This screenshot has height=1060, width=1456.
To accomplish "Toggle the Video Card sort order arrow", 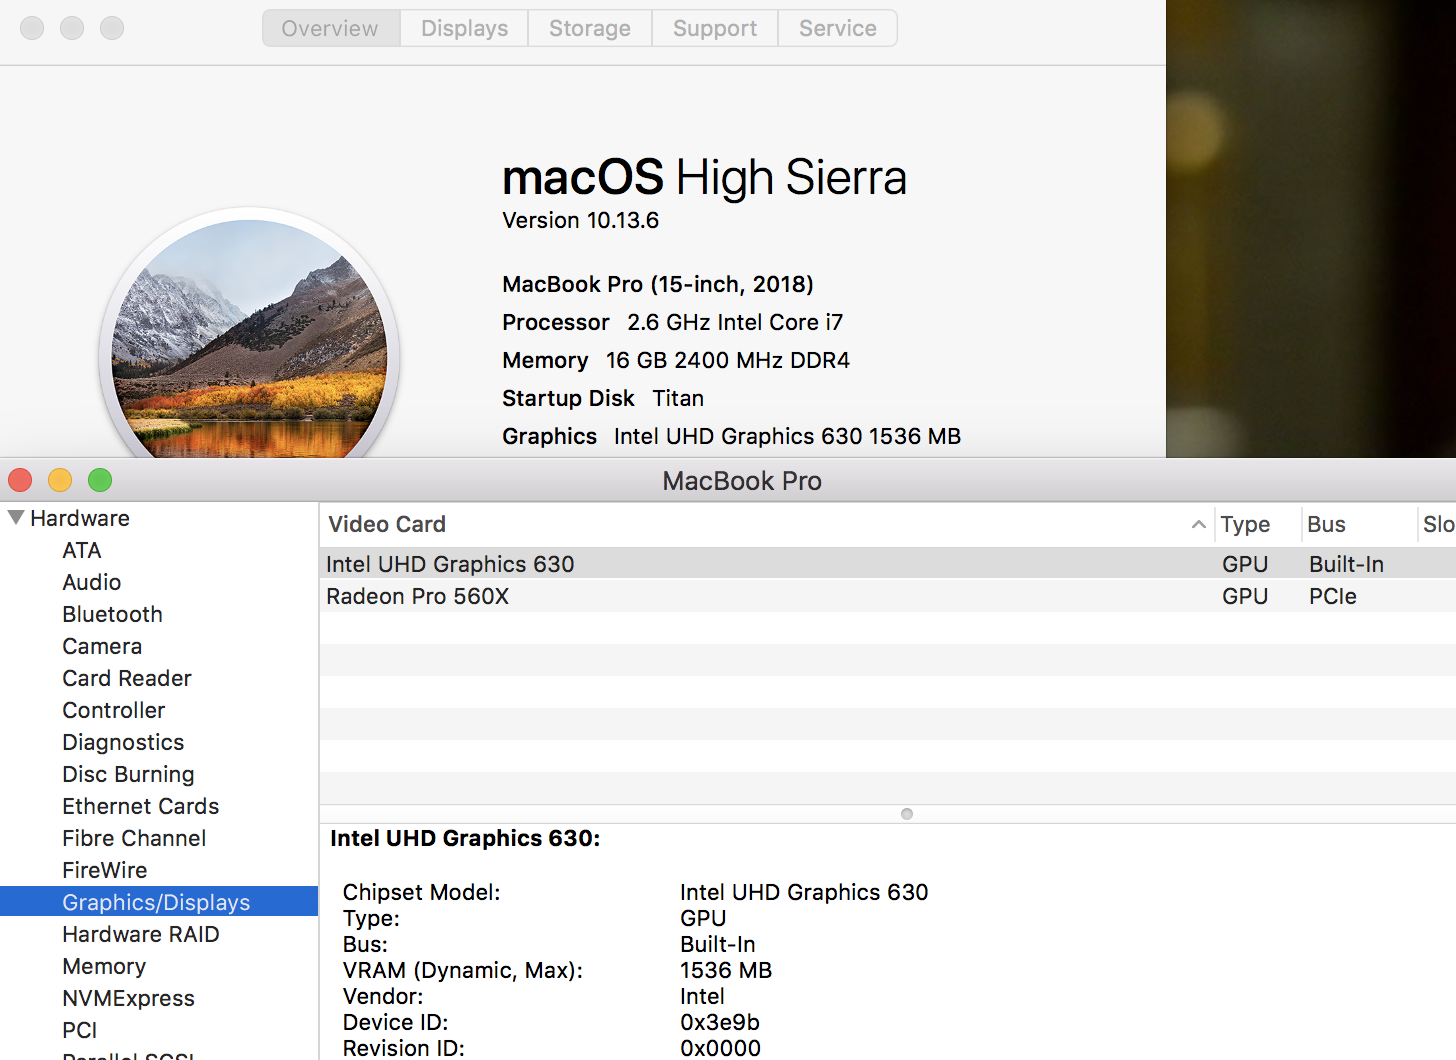I will pyautogui.click(x=1198, y=525).
